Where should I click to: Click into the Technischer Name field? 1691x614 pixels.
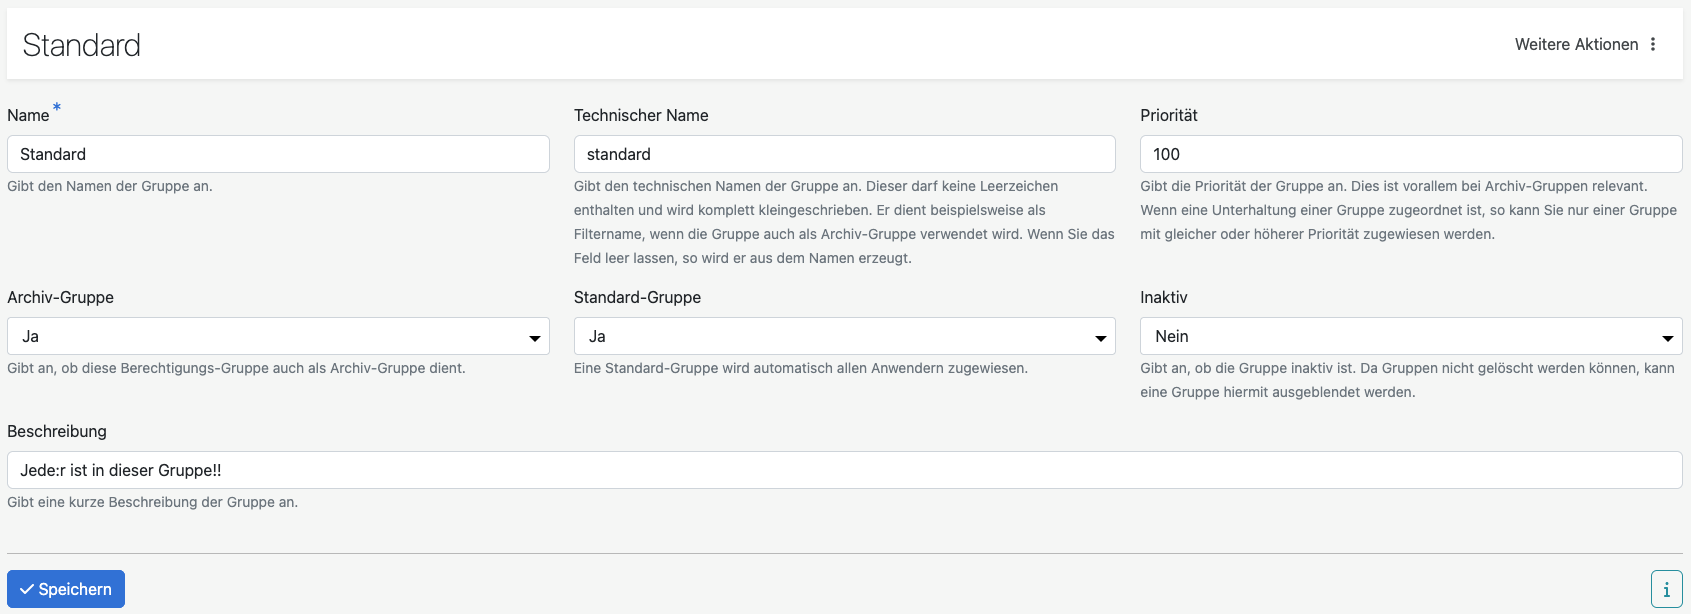pos(844,154)
